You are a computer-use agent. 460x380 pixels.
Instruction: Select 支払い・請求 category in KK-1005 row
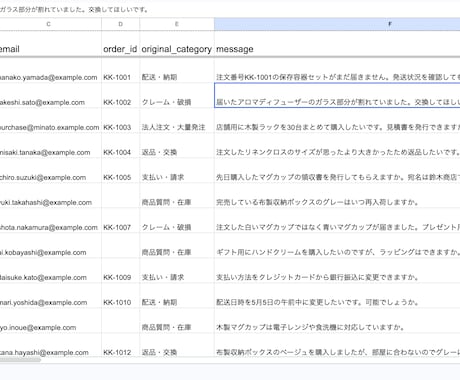[x=177, y=171]
